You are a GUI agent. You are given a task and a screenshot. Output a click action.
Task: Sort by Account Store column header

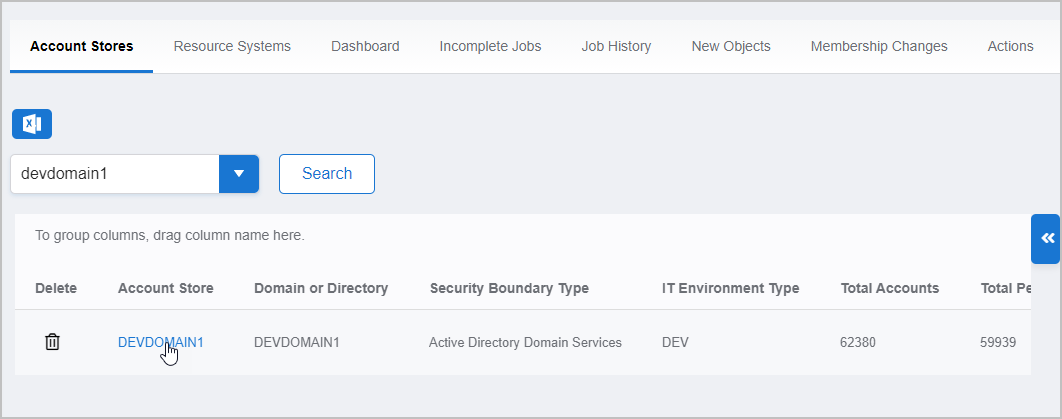click(165, 288)
